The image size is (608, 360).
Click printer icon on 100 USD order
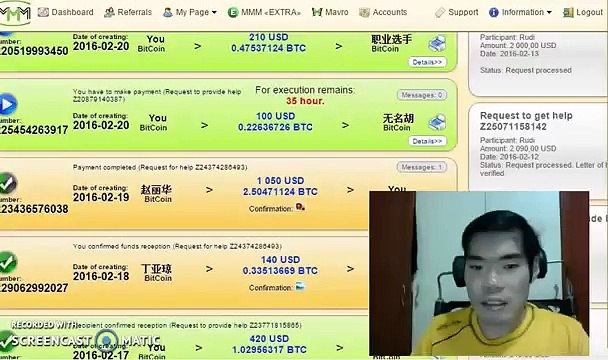[x=437, y=123]
